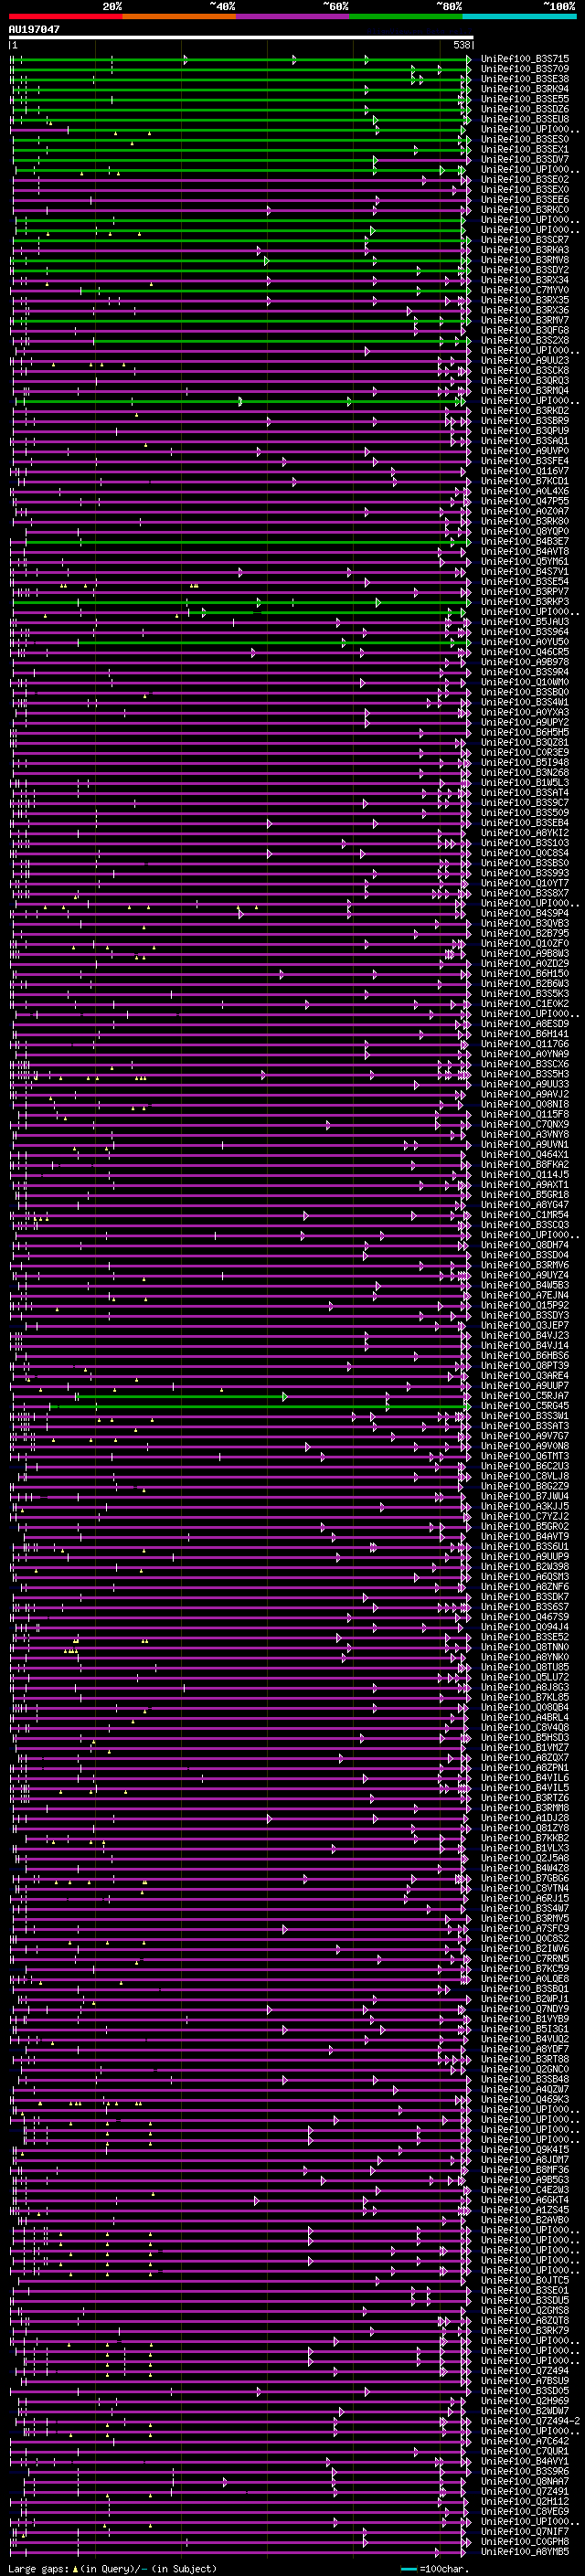This screenshot has width=585, height=2576.
Task: Click the green ~80% identity color segment
Action: coord(406,16)
